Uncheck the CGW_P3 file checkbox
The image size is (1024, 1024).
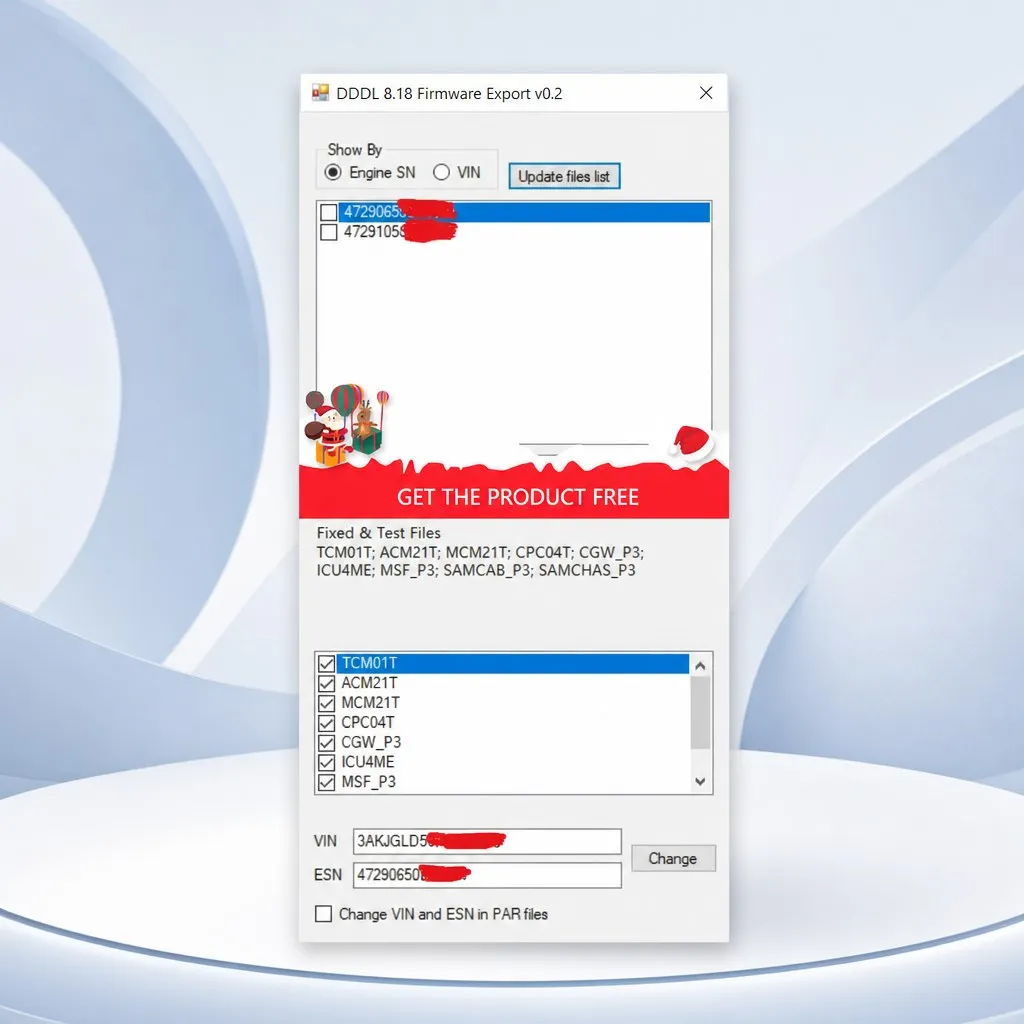(x=327, y=743)
